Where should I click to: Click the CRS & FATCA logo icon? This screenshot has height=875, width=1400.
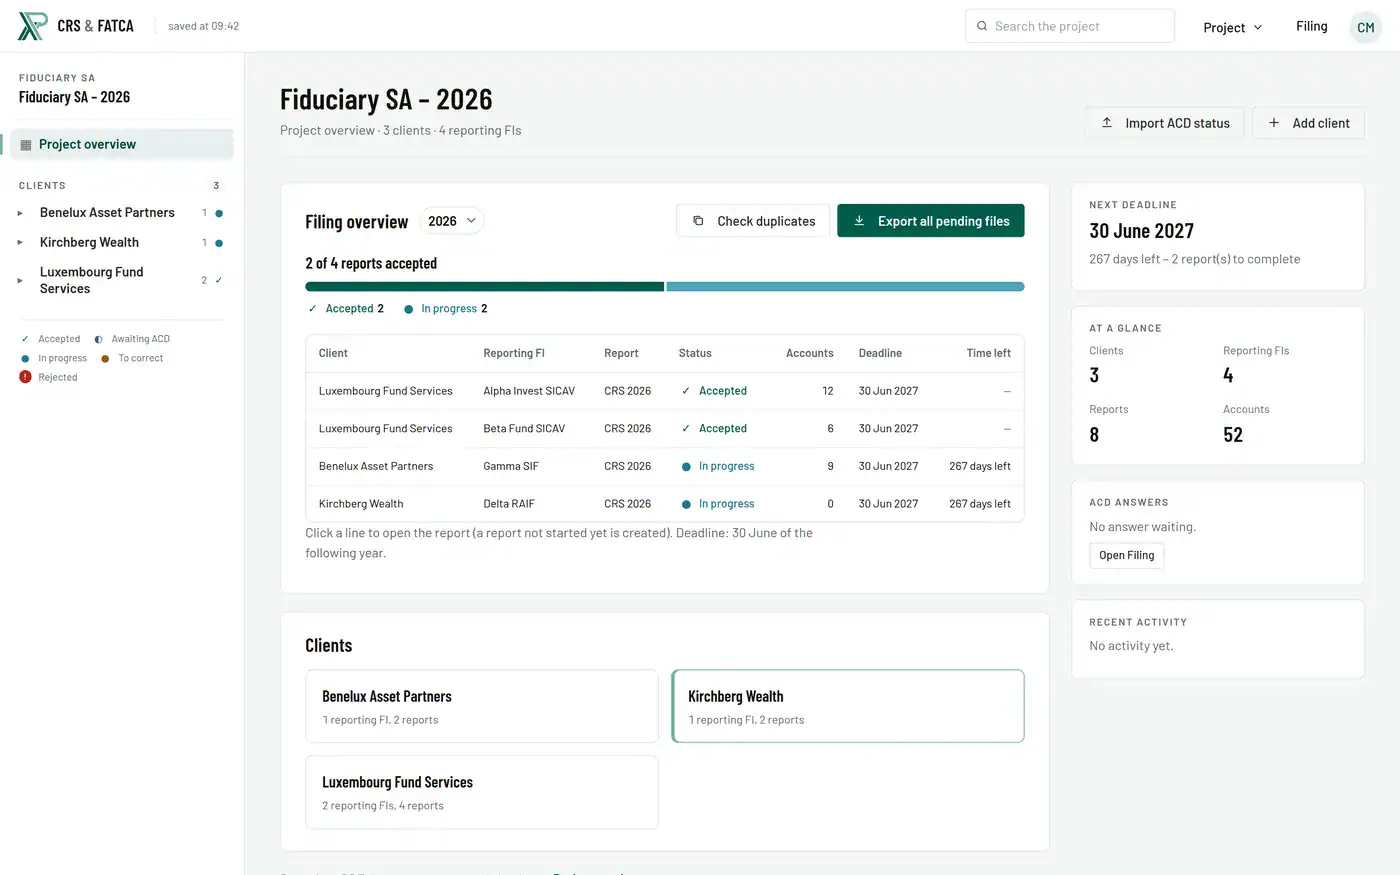(x=32, y=26)
